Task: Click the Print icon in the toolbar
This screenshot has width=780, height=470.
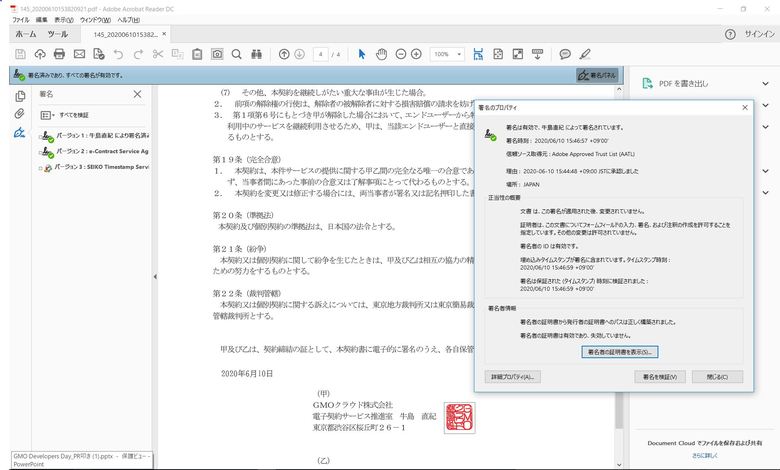Action: (x=59, y=54)
